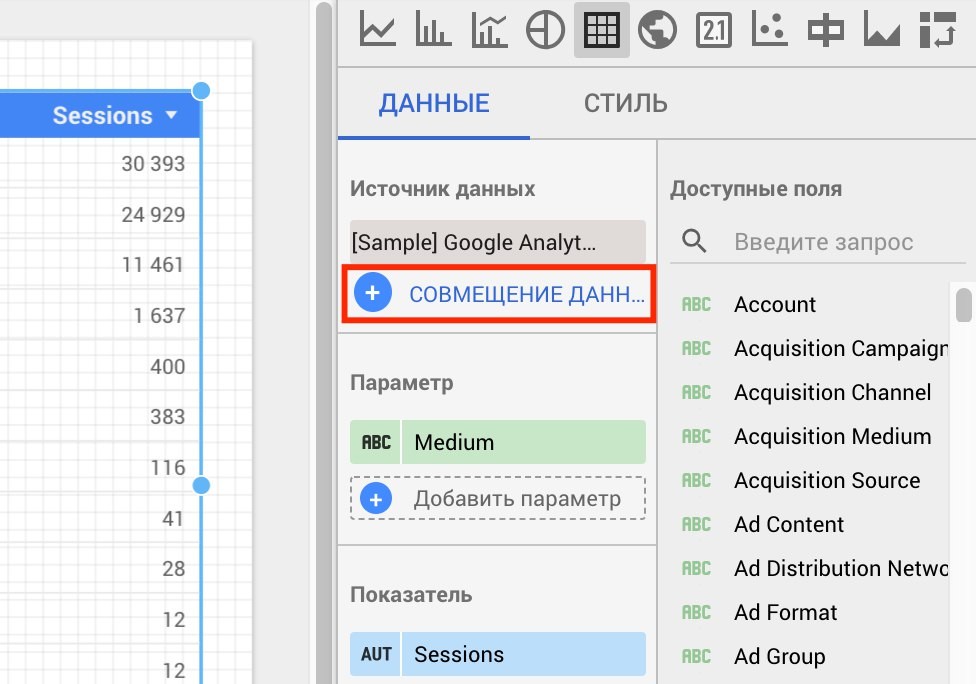Viewport: 976px width, 684px height.
Task: Click the СОВМЕЩЕНИЕ ДАННЫХ blend data link
Action: (x=498, y=294)
